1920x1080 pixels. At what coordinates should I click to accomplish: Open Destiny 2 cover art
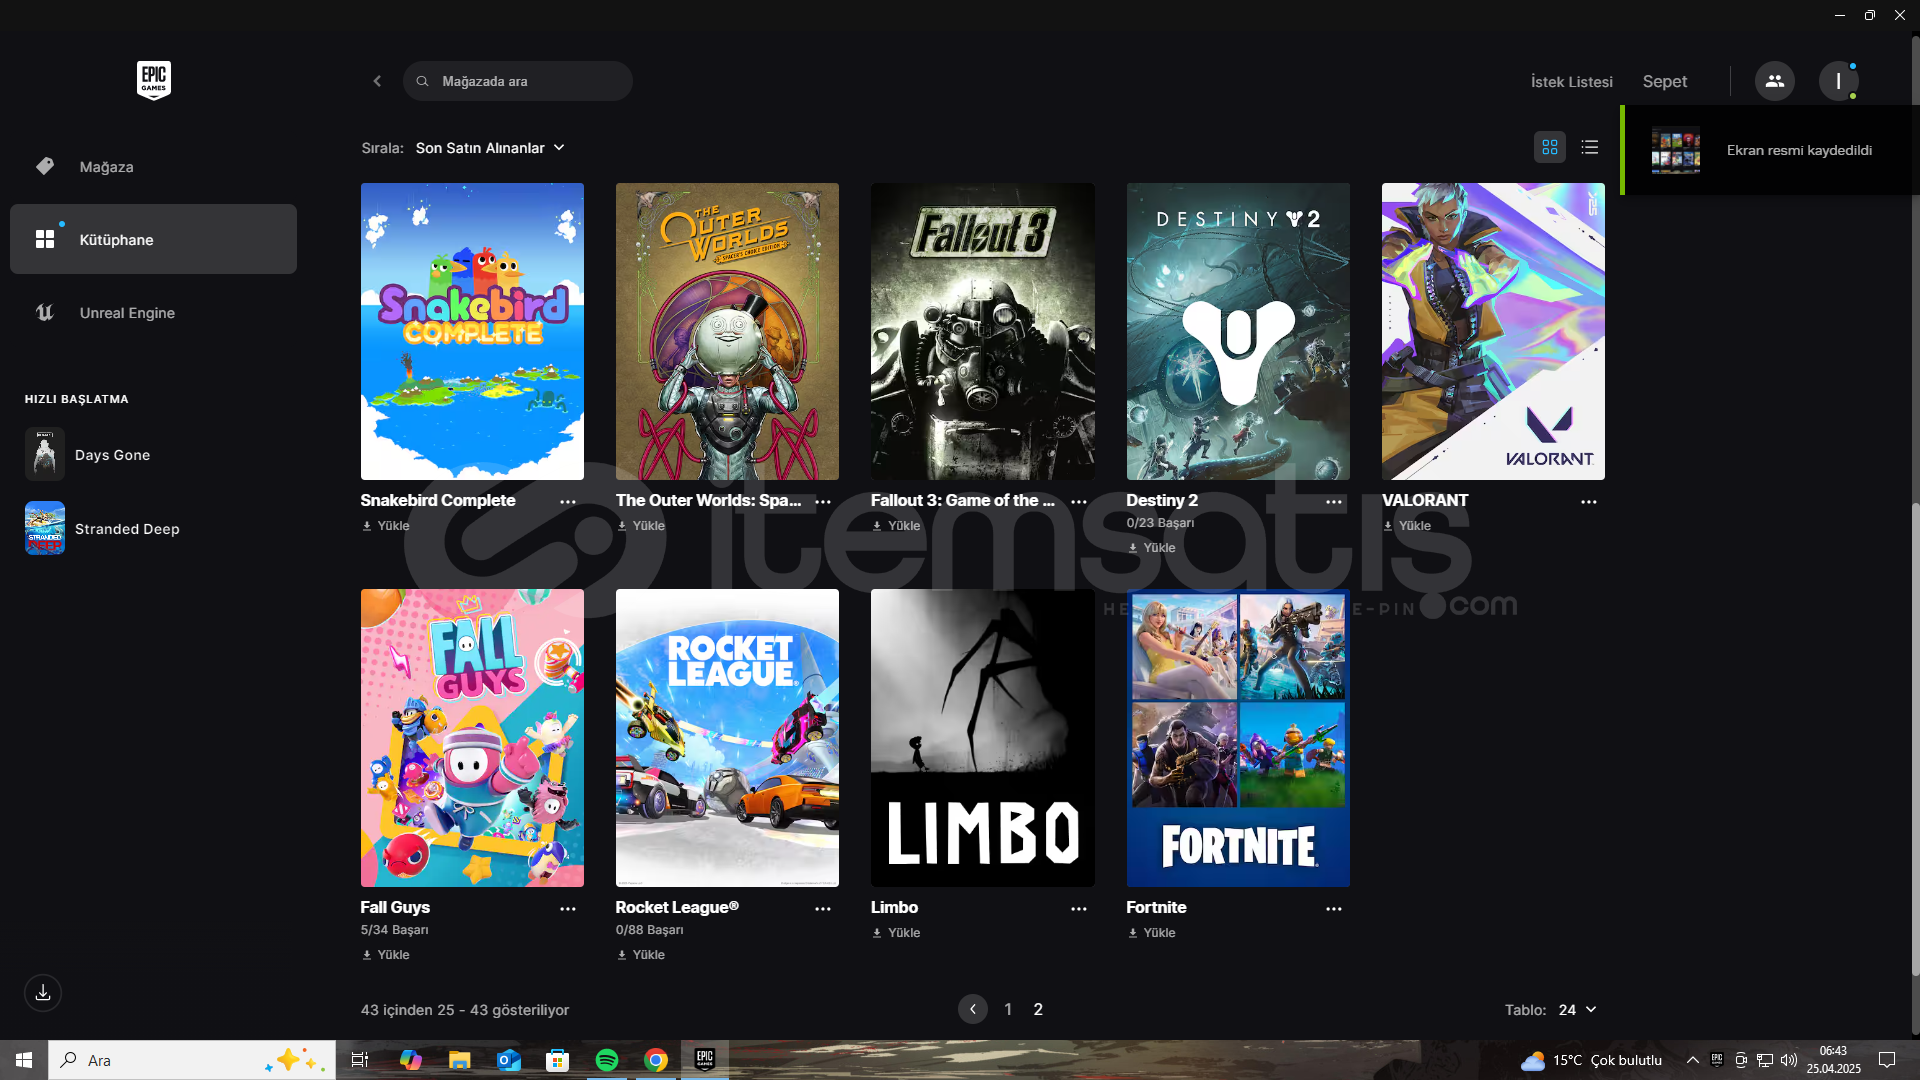click(x=1238, y=331)
